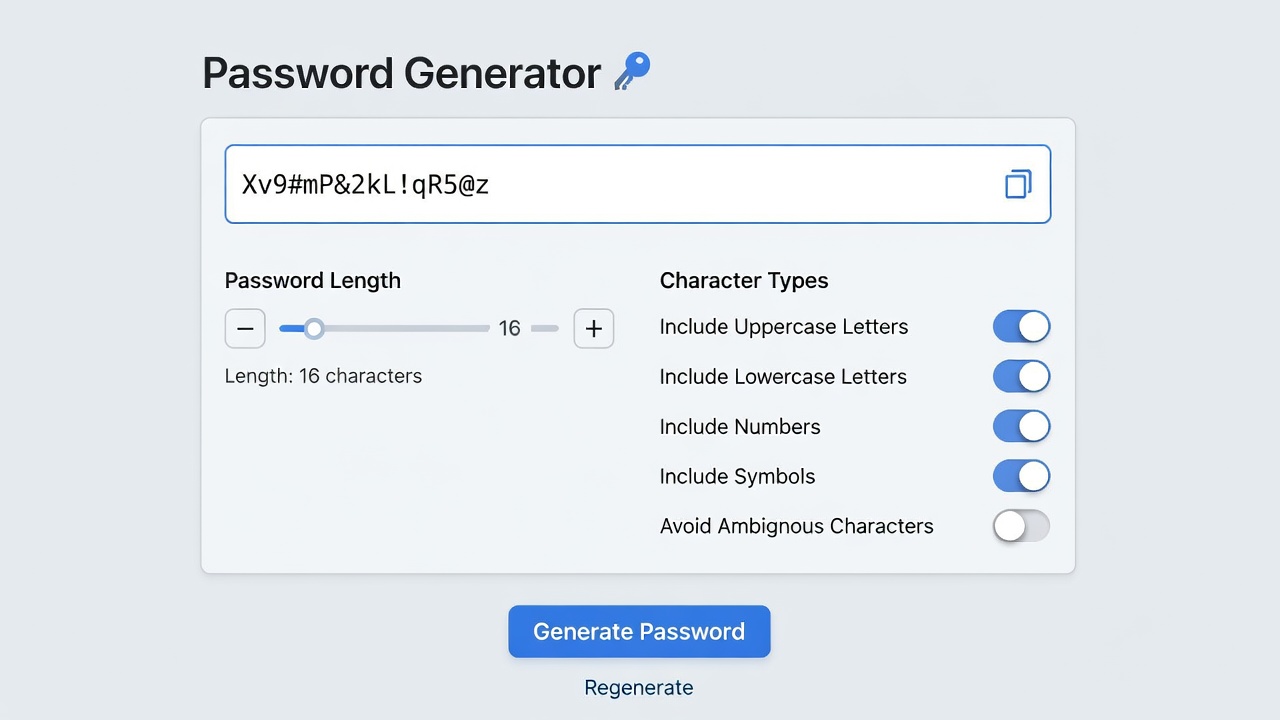Increase password length with the plus button
Viewport: 1280px width, 720px height.
[x=594, y=328]
